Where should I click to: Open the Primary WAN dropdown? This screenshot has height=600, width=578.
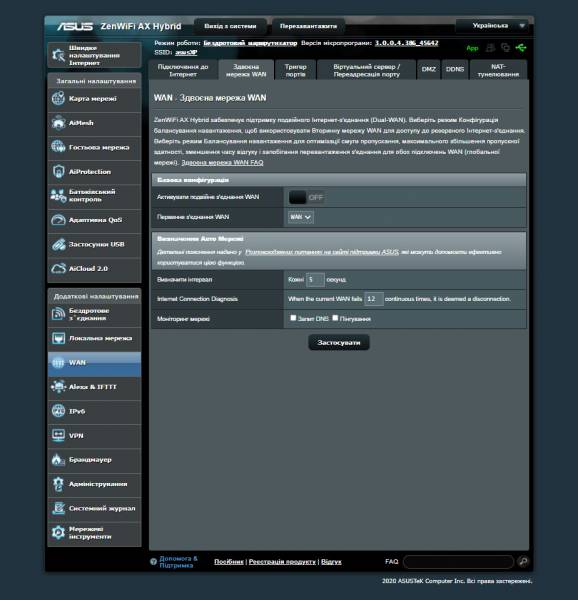pos(301,217)
